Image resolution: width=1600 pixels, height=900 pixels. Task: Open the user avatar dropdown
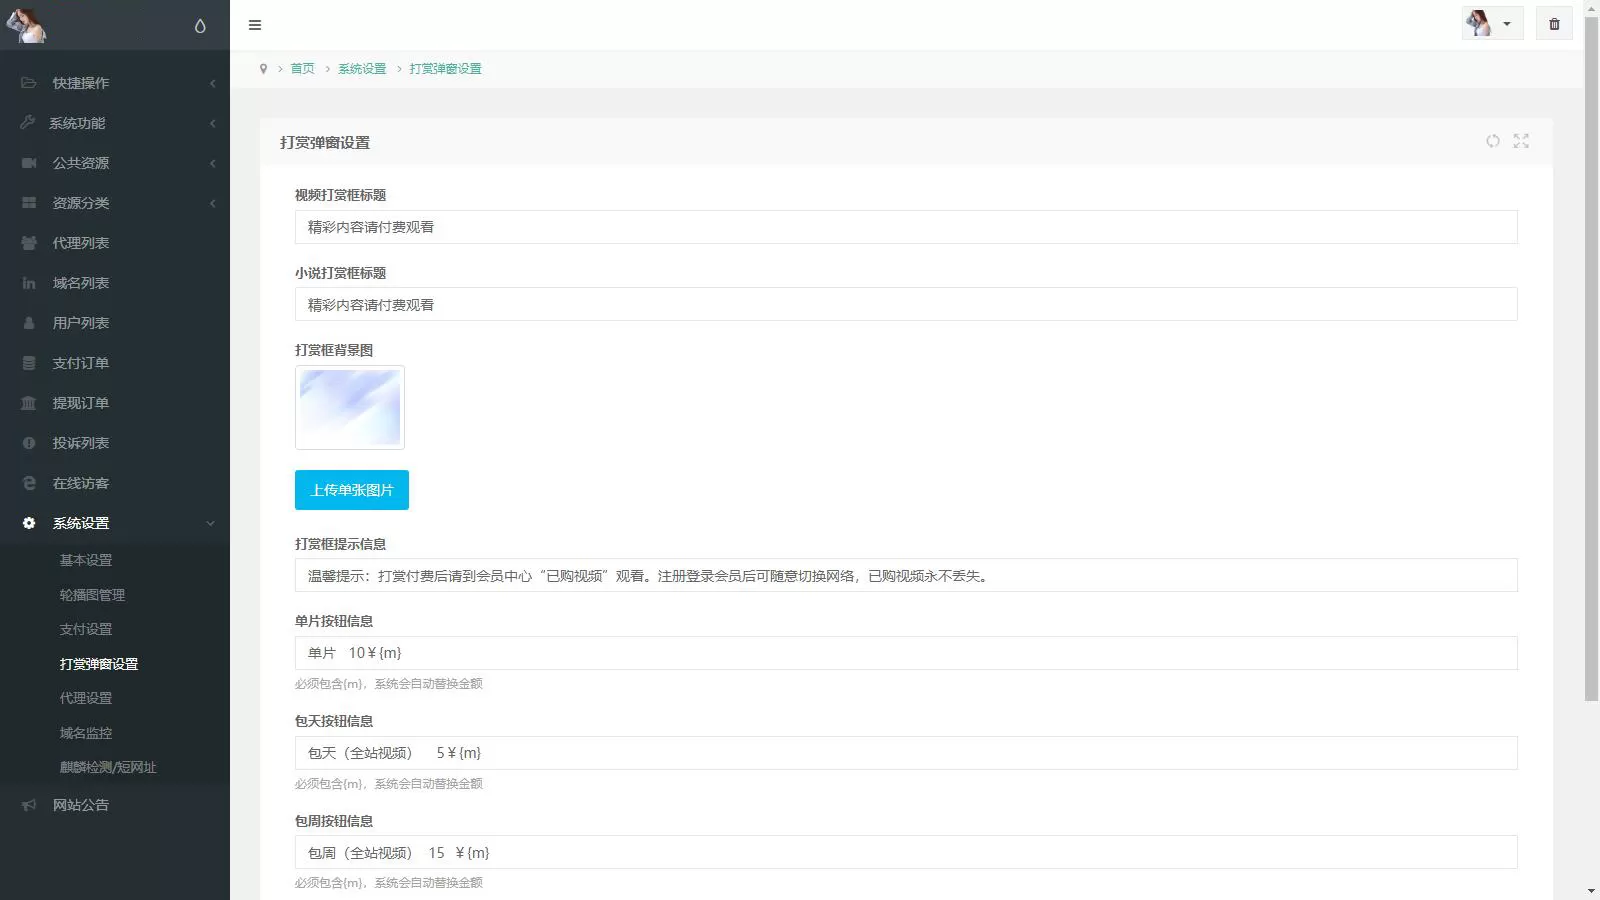click(x=1492, y=23)
